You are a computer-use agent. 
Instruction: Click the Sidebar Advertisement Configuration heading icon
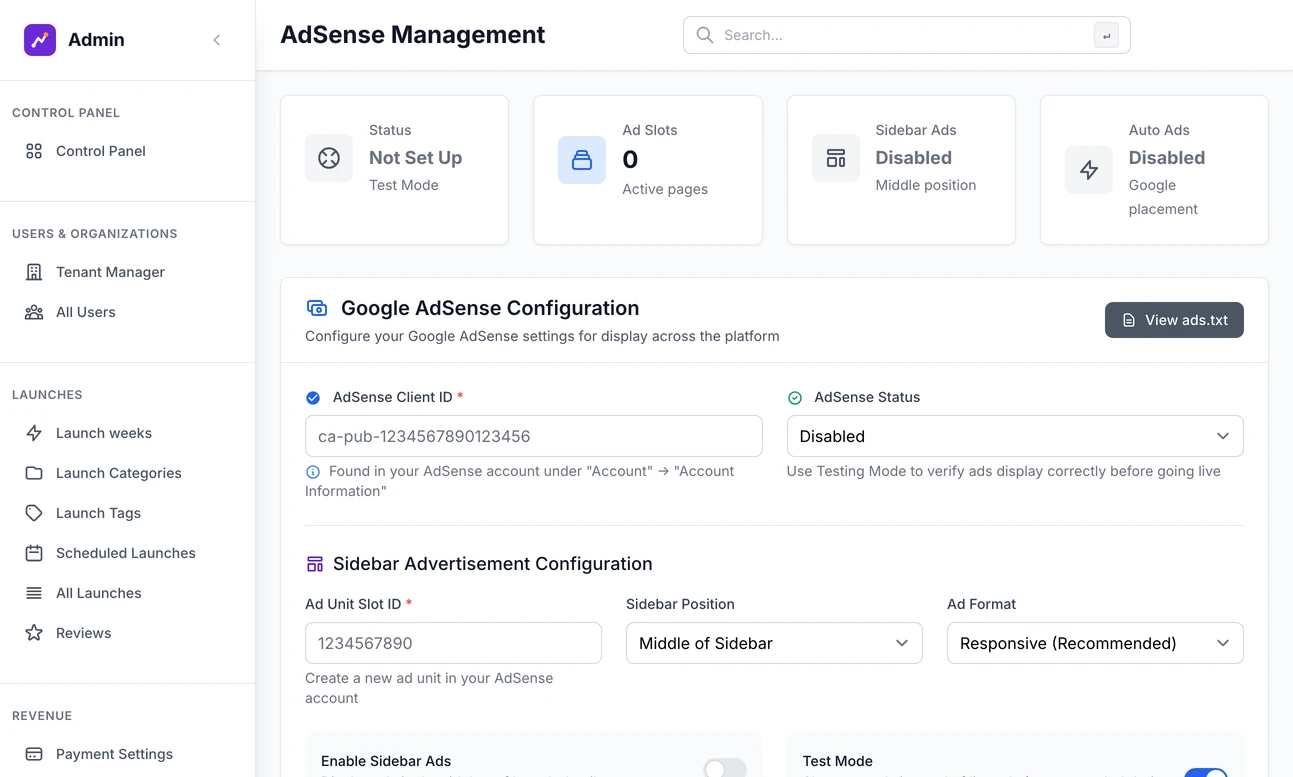[x=315, y=564]
